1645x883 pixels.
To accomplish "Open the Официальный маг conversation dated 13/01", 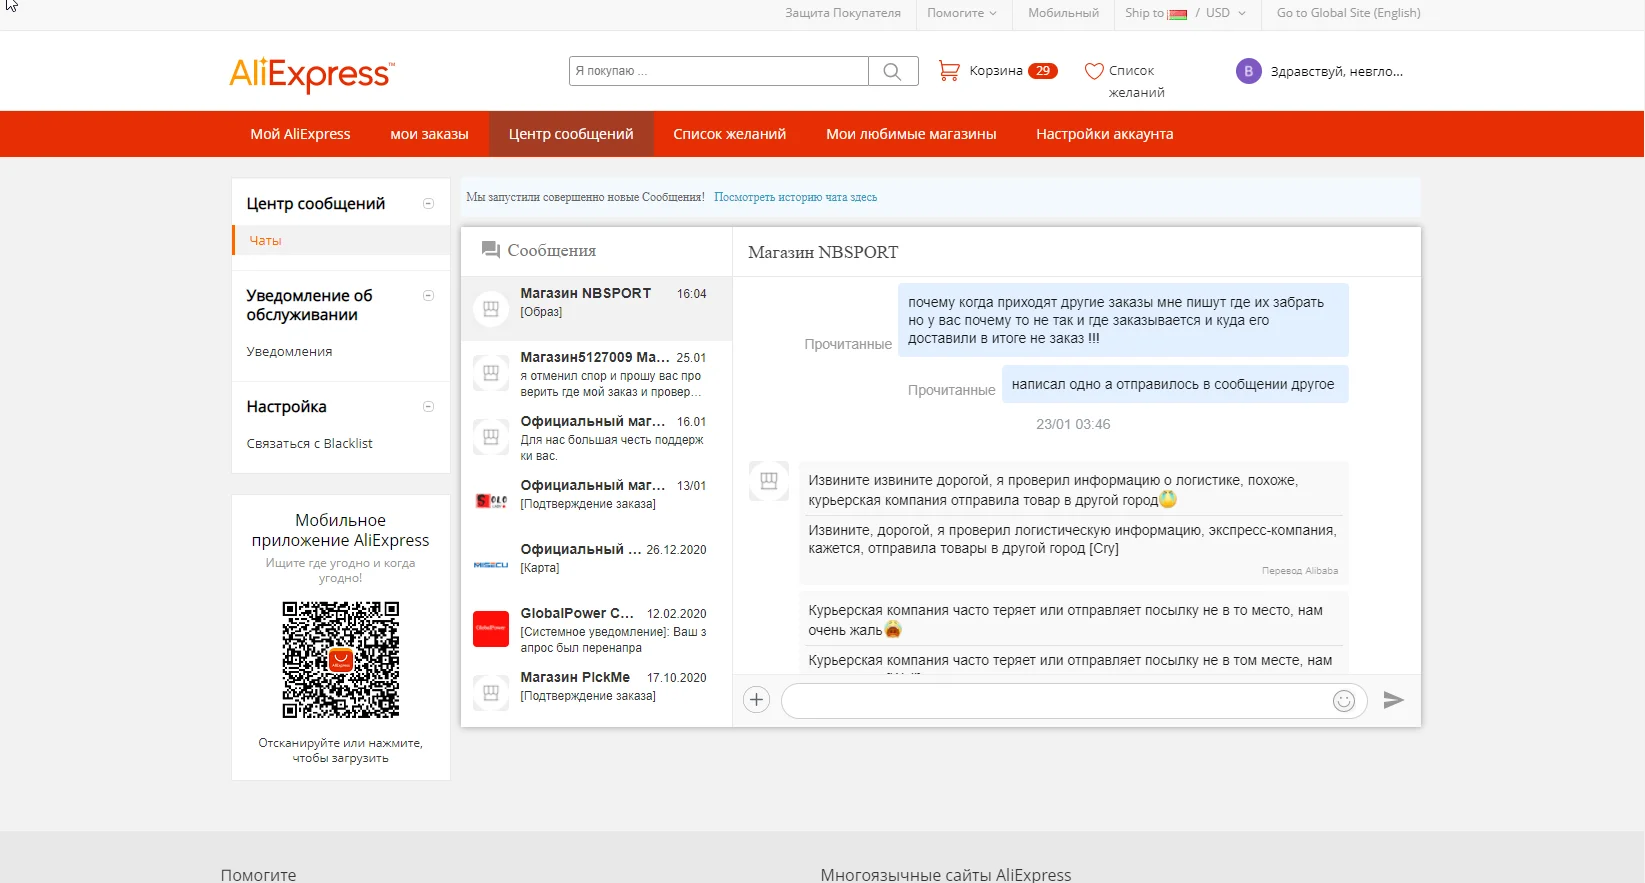I will click(x=597, y=501).
